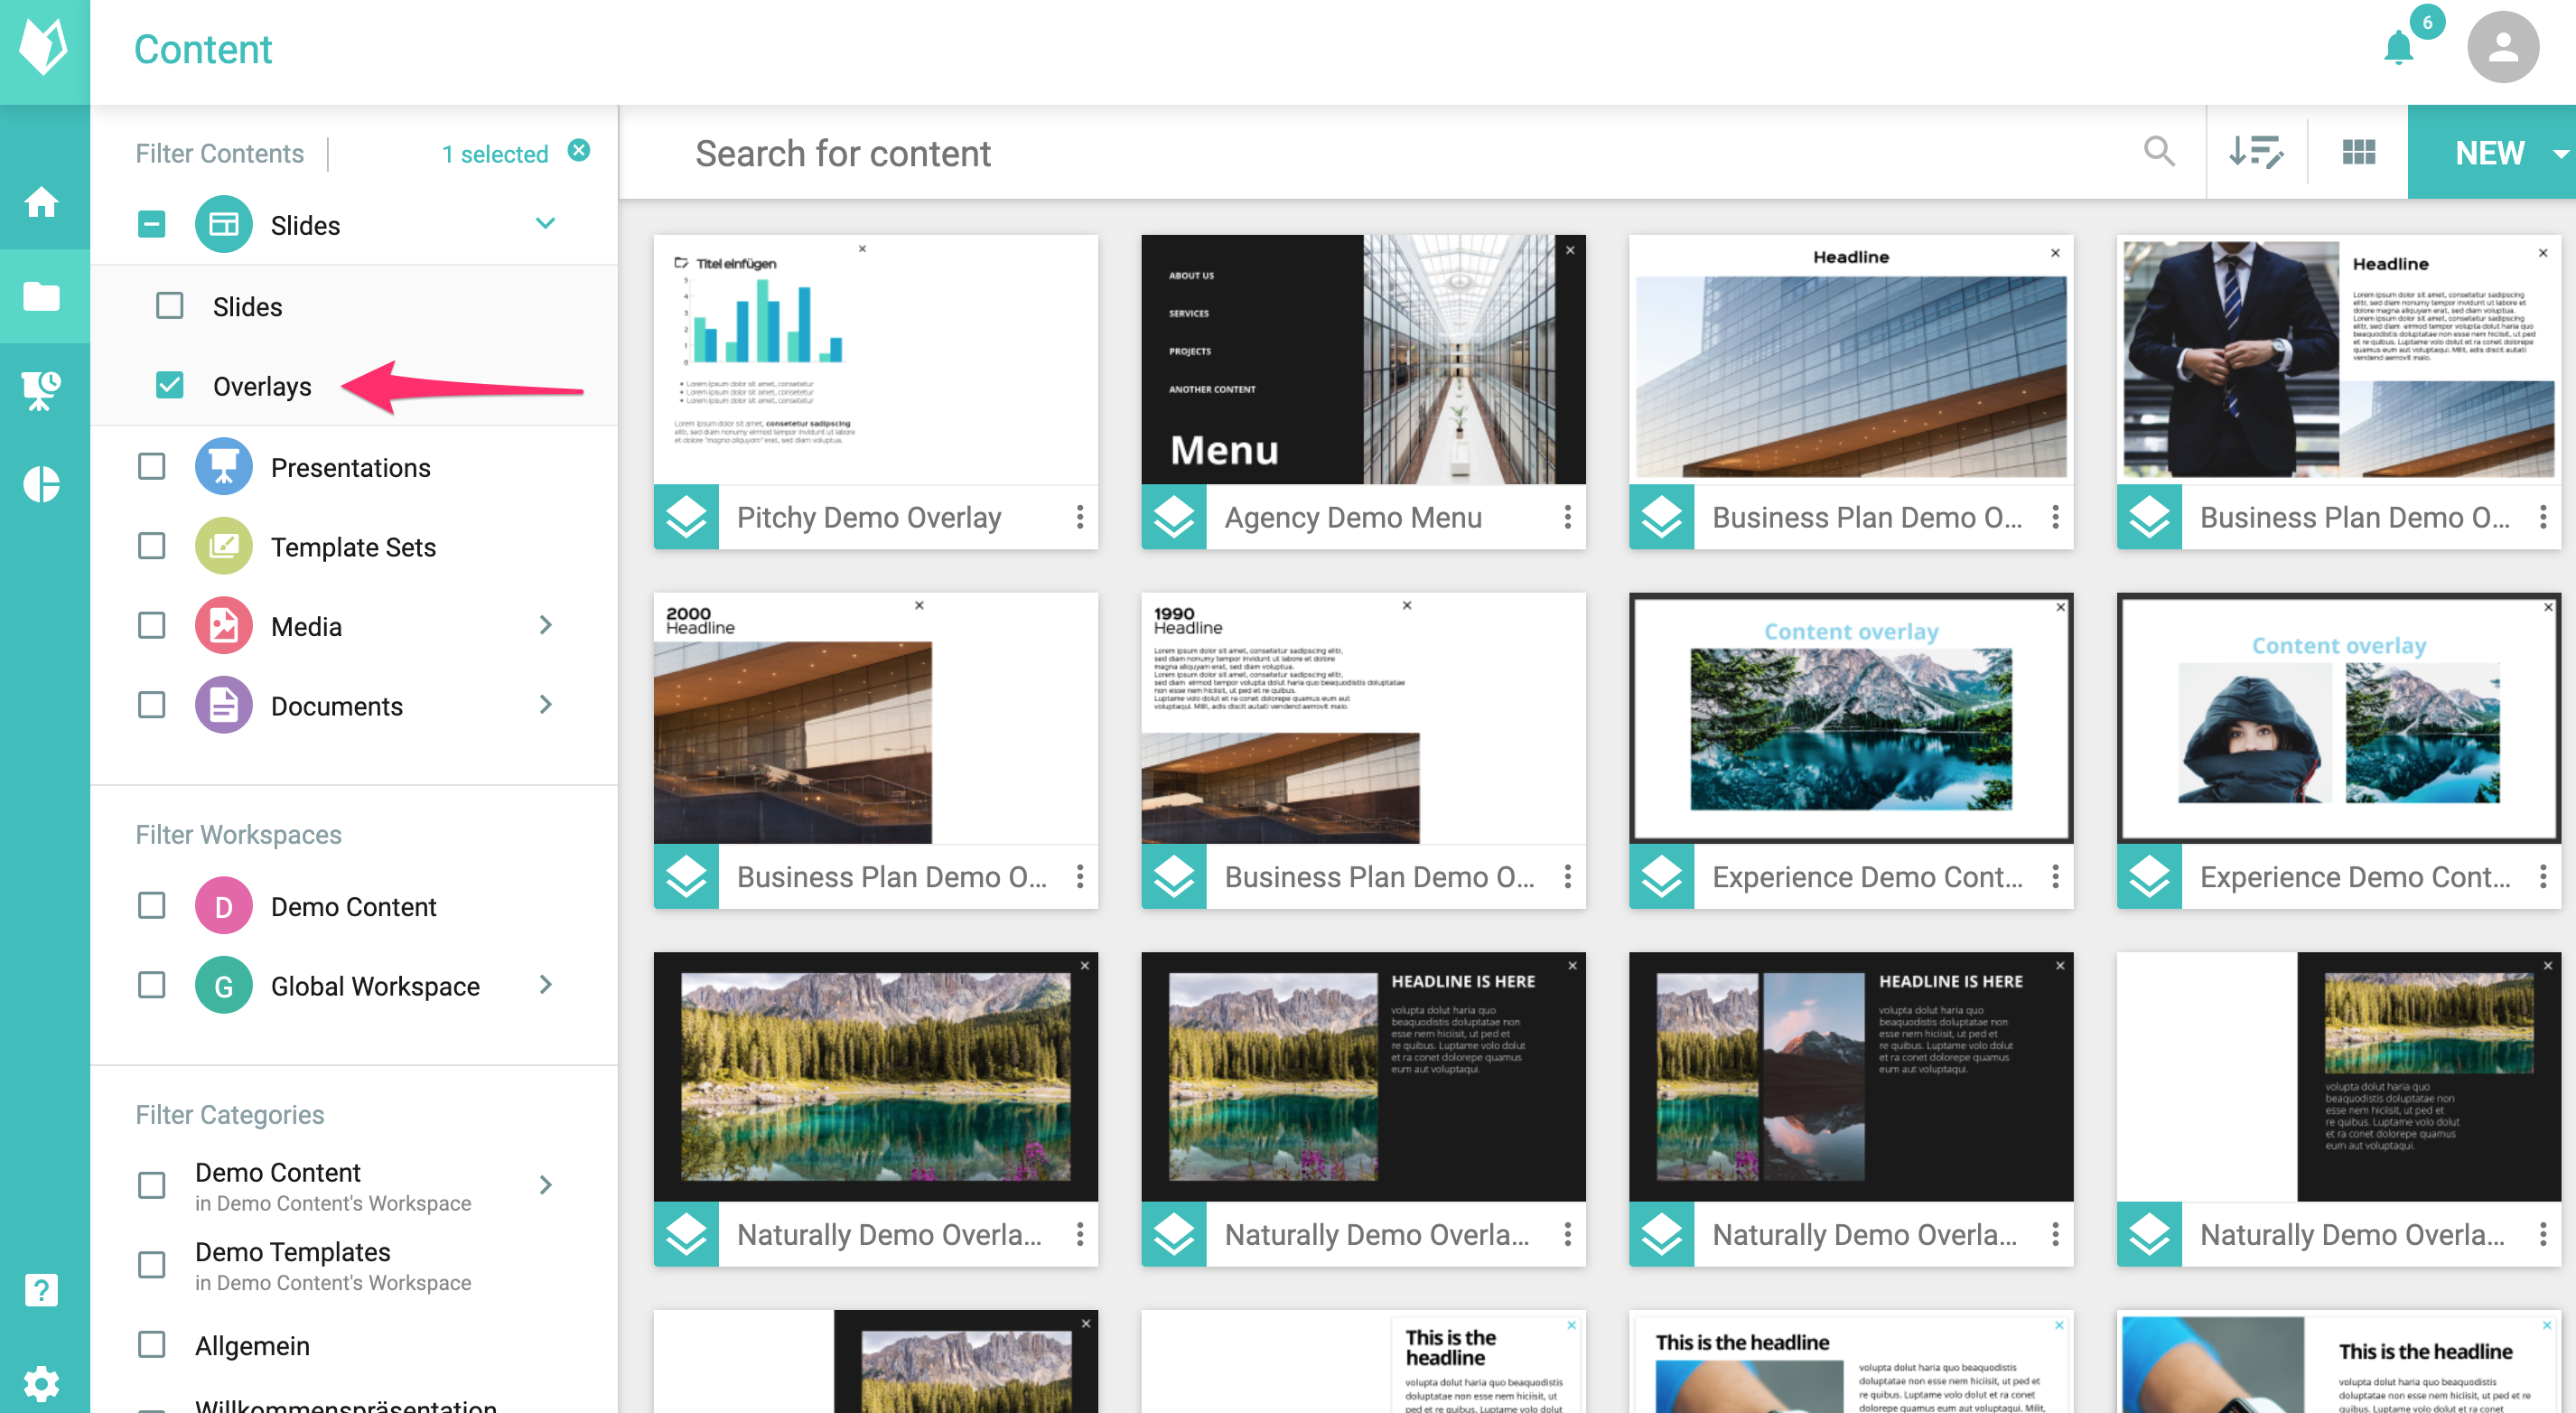Check the Media filter checkbox

151,626
